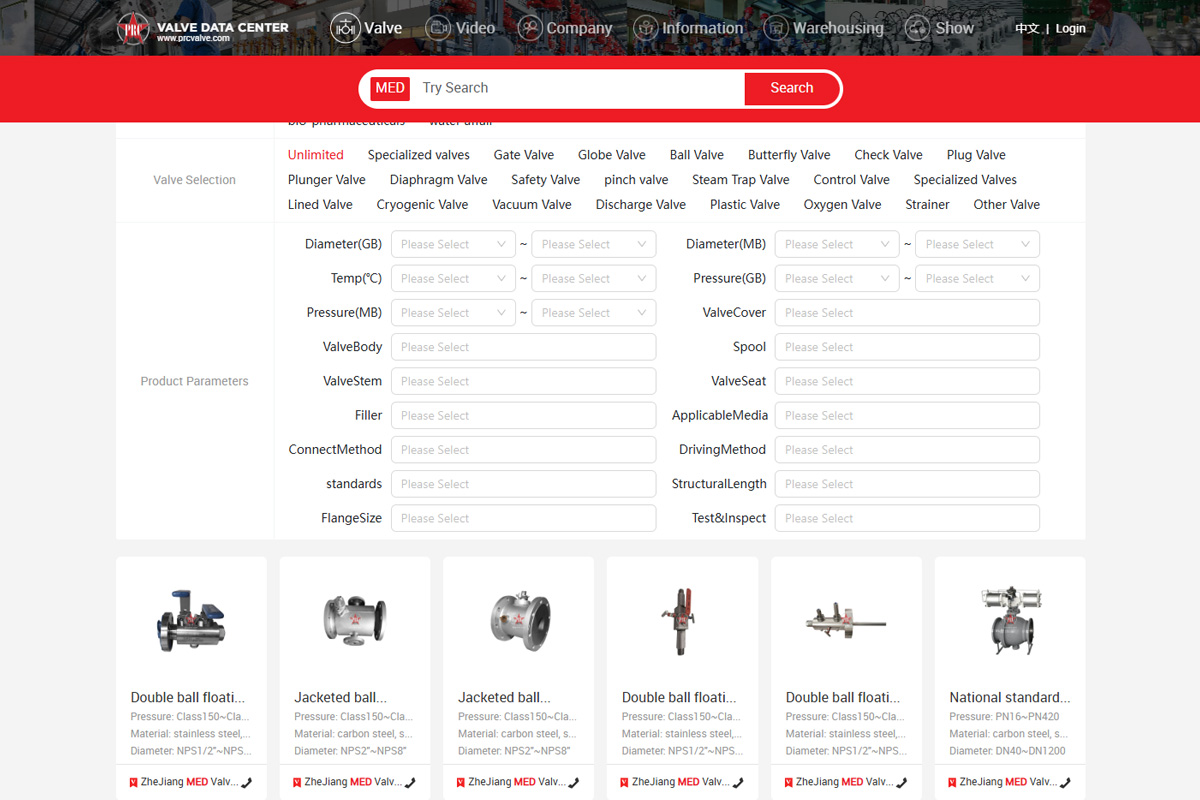Click the Information nav icon
This screenshot has height=800, width=1200.
pyautogui.click(x=646, y=28)
